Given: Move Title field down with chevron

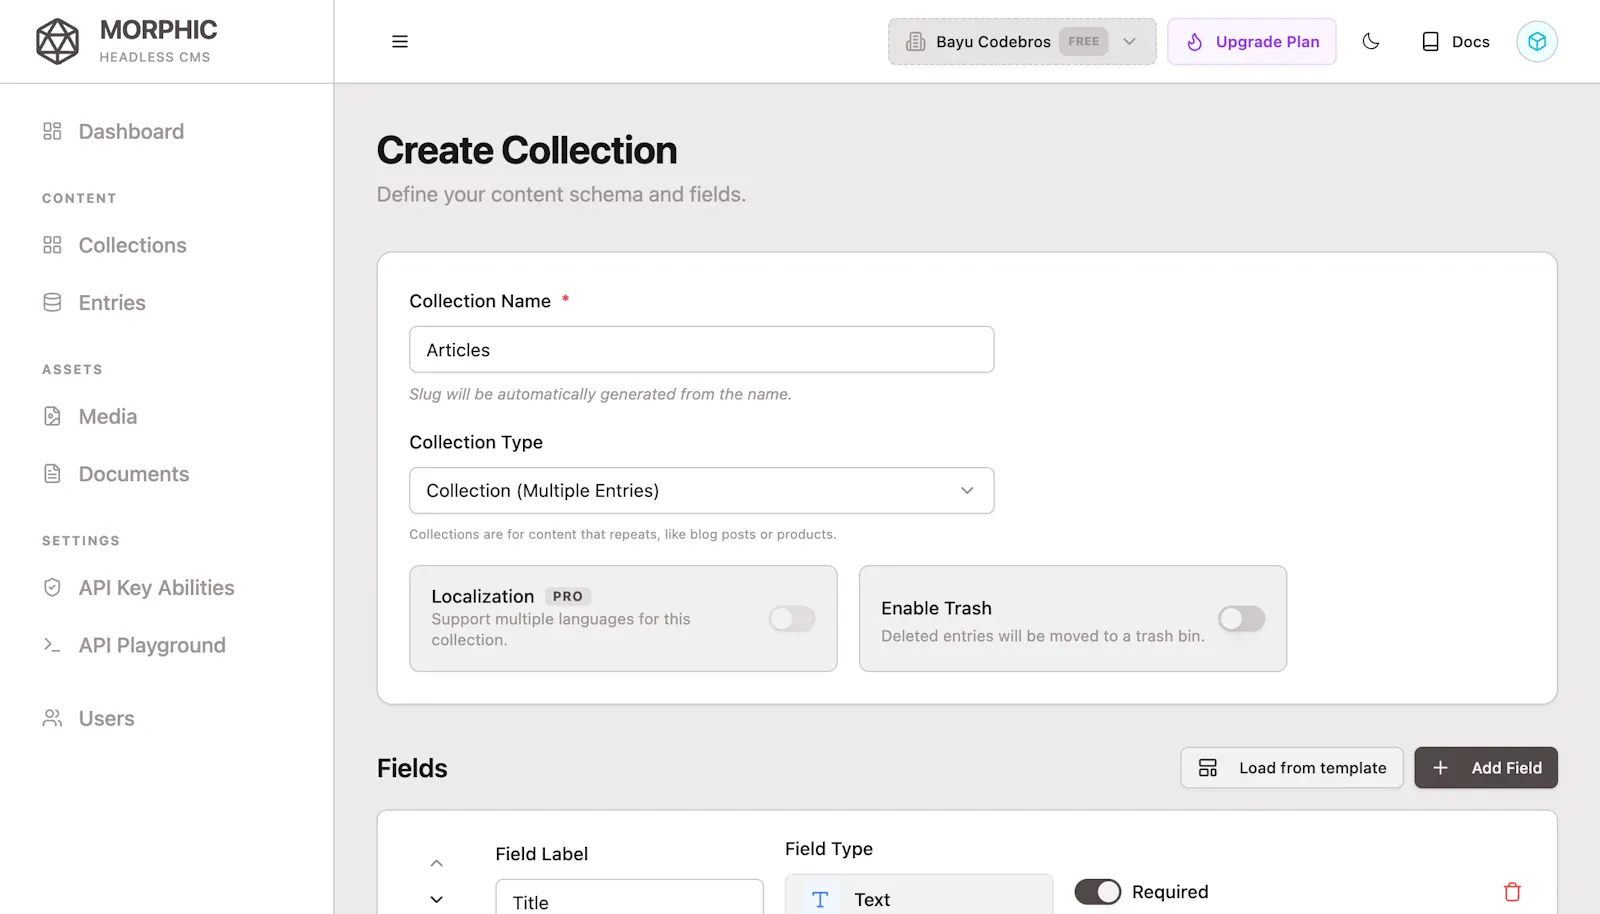Looking at the screenshot, I should (436, 899).
